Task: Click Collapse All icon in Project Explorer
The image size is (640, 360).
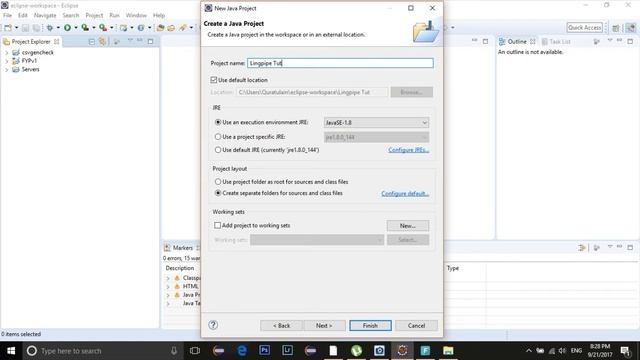Action: click(x=92, y=42)
